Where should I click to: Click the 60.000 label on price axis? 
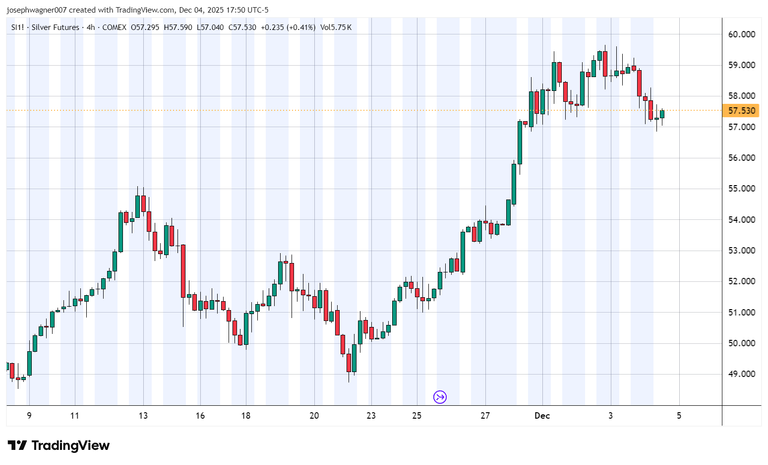click(x=741, y=34)
